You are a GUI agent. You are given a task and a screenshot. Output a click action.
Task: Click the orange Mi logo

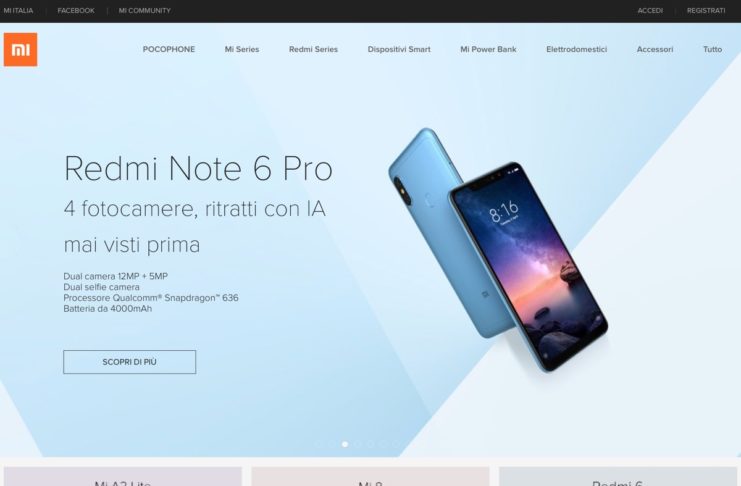point(20,50)
